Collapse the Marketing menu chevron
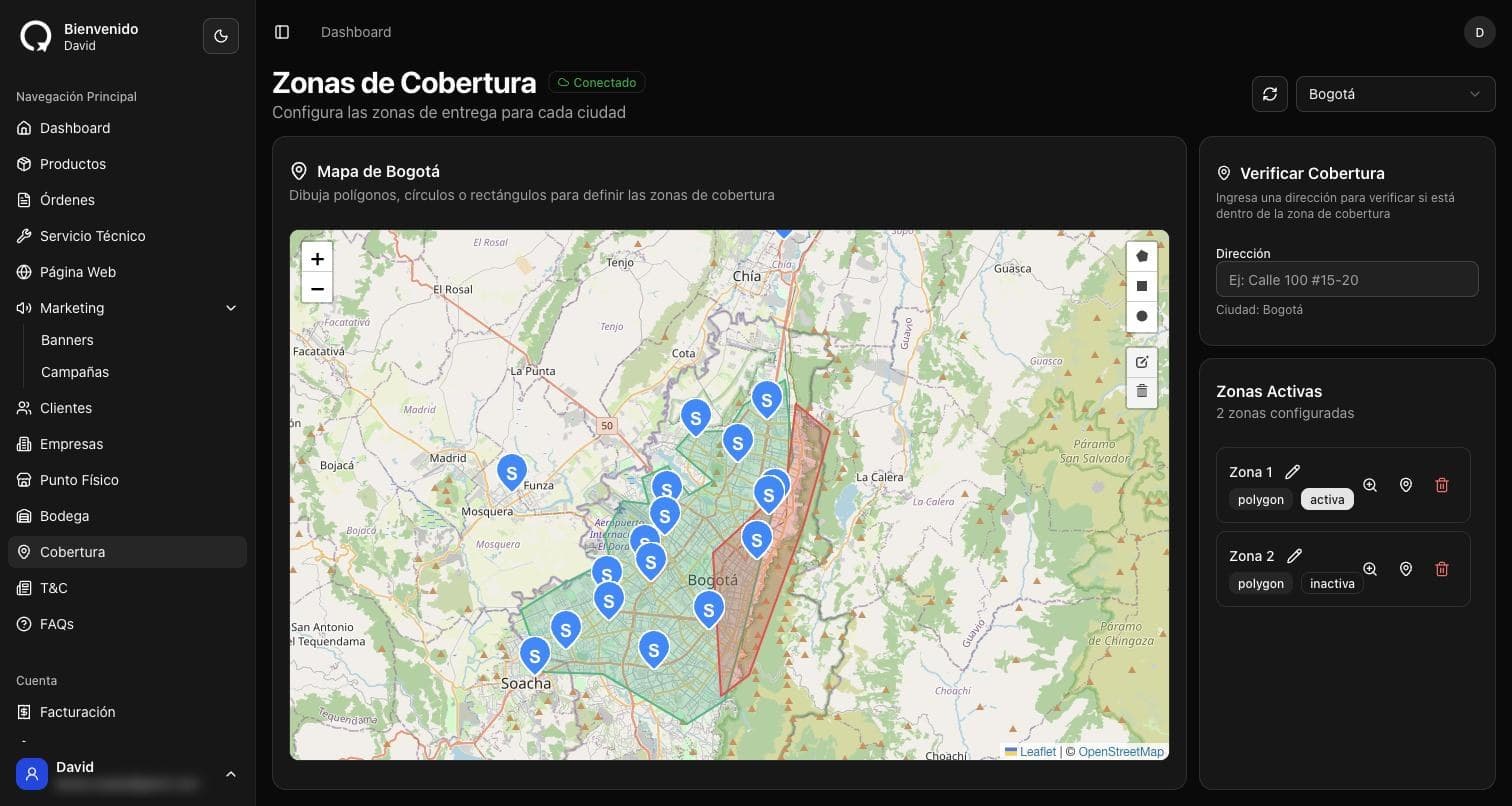This screenshot has width=1512, height=806. [x=231, y=308]
